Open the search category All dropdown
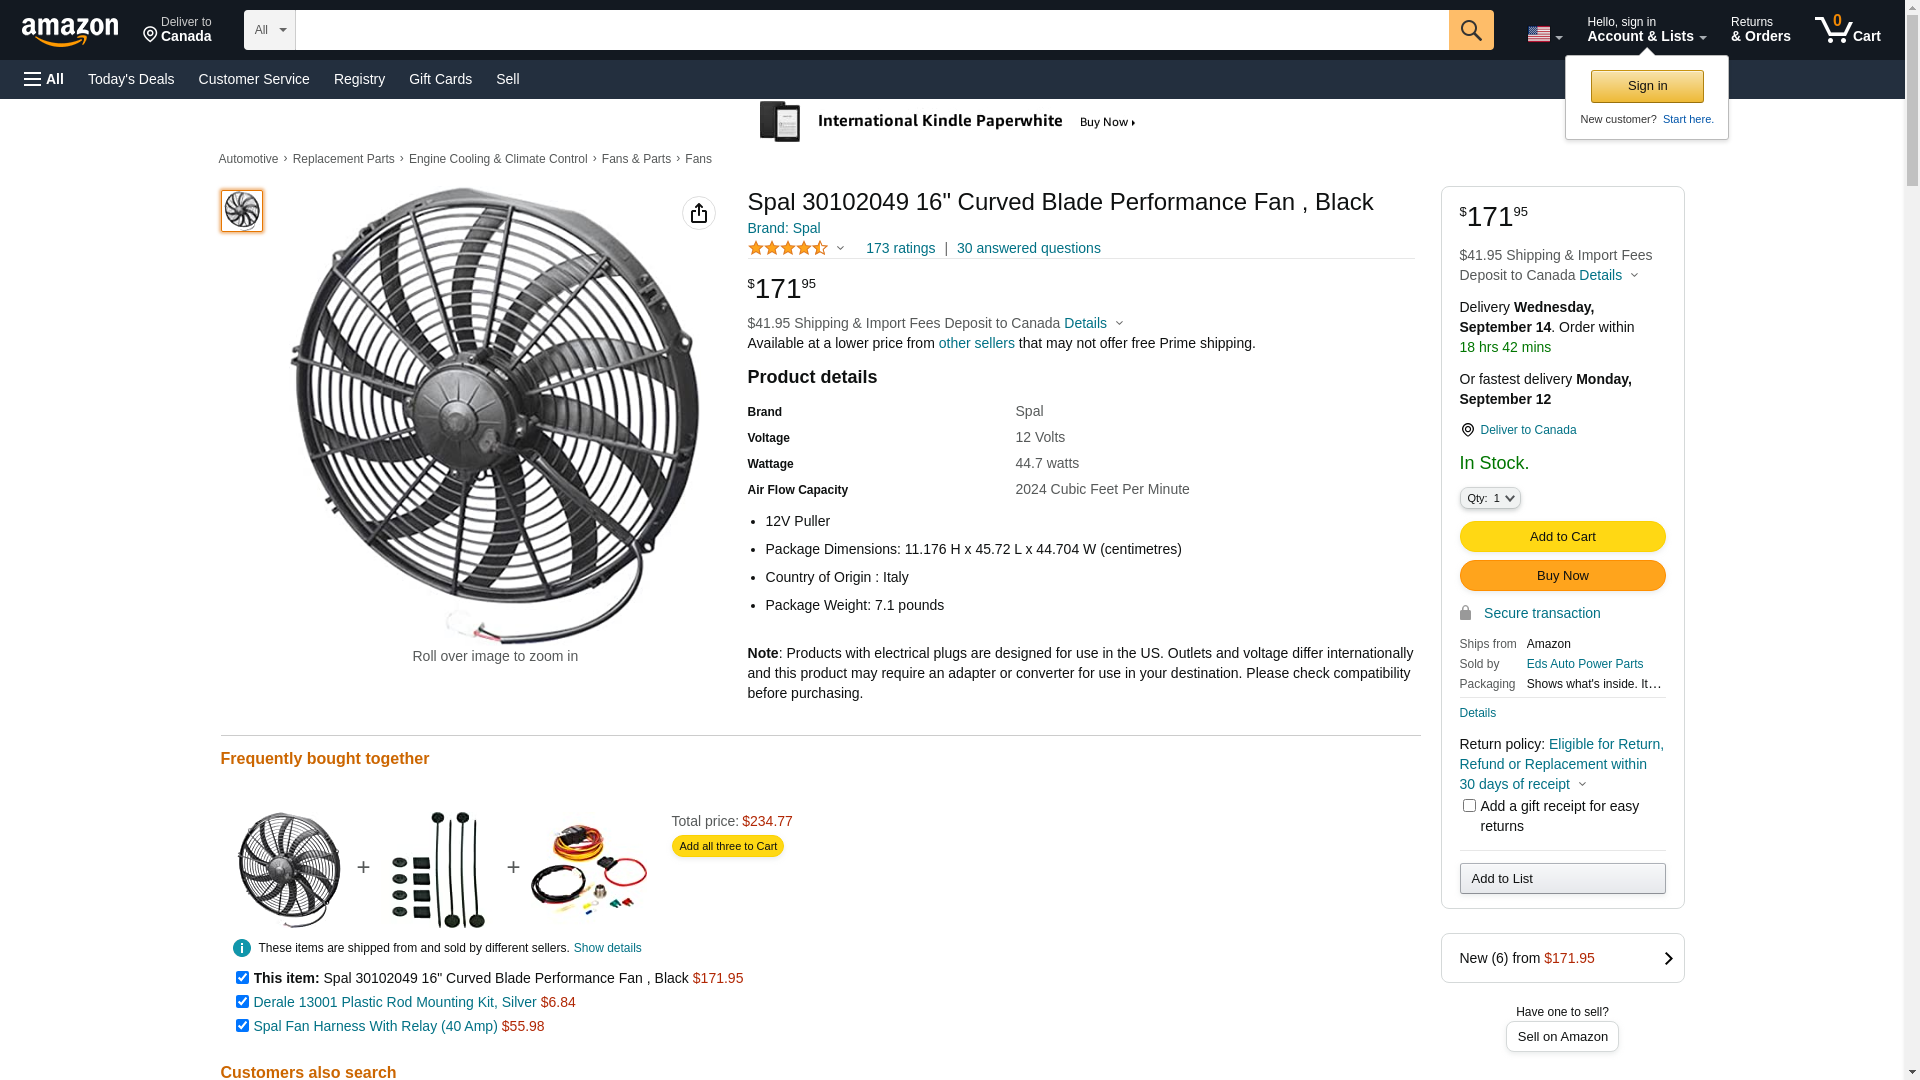 270,30
